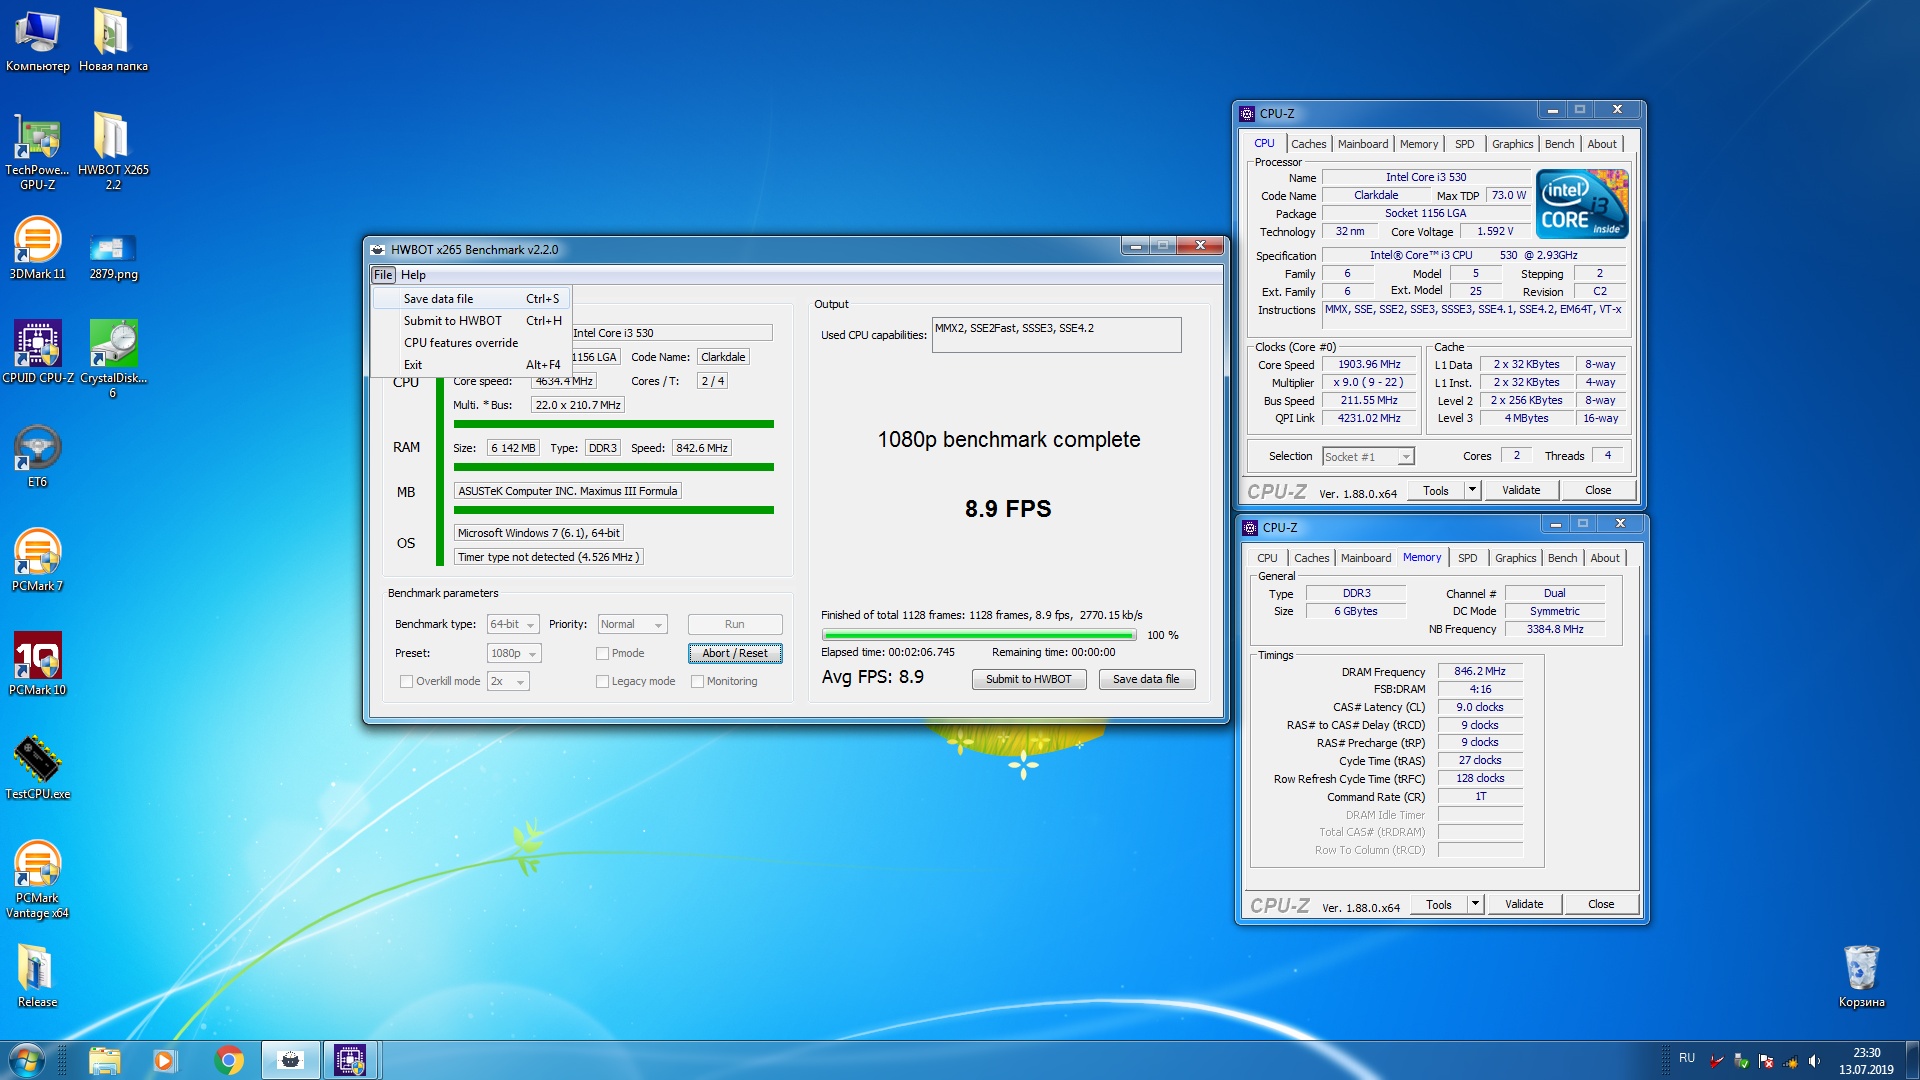Click the Used CPU capabilities field

[1056, 335]
